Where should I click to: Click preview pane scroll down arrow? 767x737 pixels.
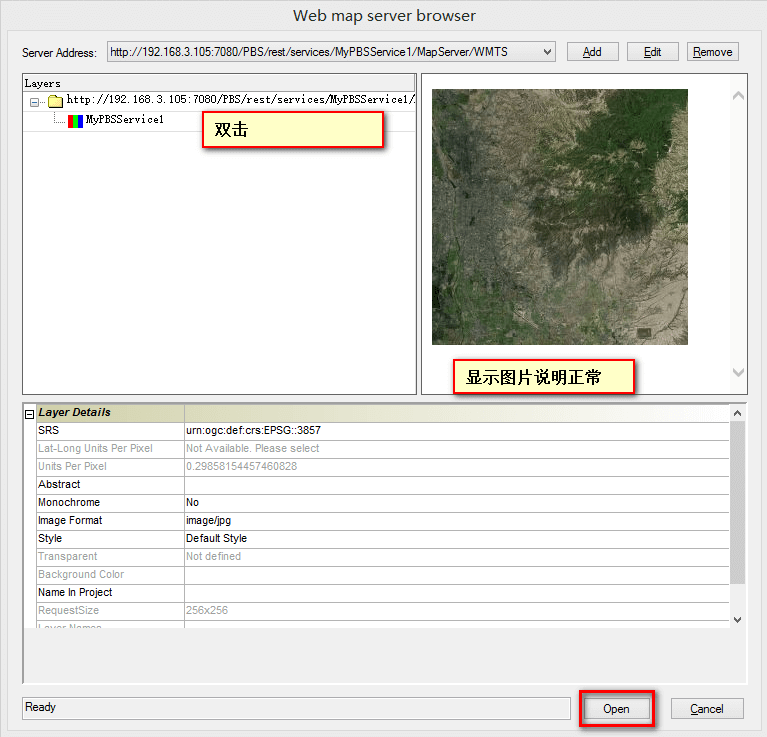[x=738, y=373]
